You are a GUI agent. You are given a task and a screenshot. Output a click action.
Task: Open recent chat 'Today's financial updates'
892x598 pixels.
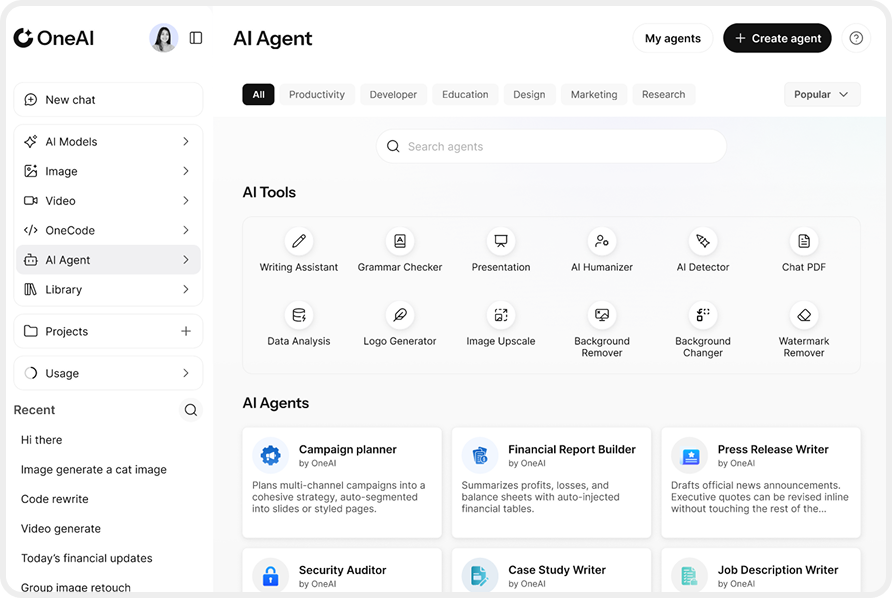point(86,558)
